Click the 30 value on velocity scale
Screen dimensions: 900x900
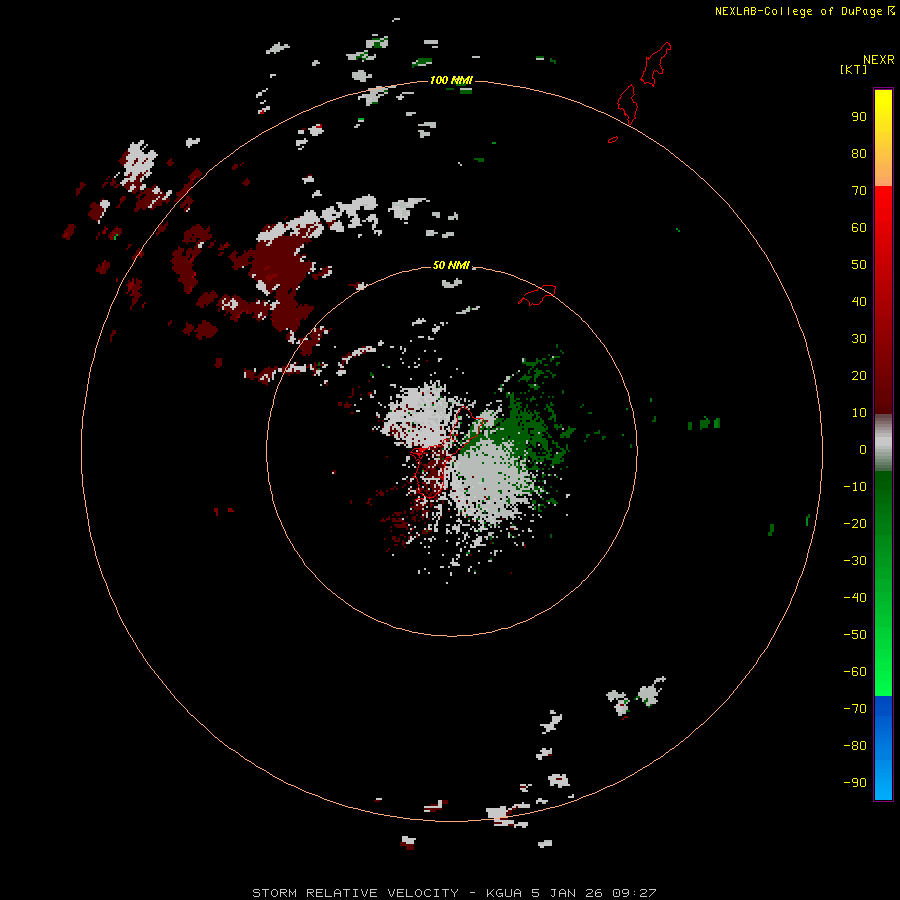[x=859, y=339]
